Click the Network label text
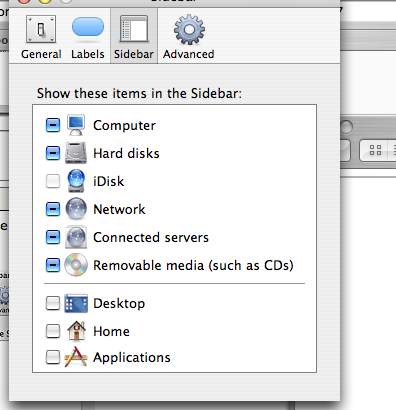The width and height of the screenshot is (396, 410). pos(119,210)
